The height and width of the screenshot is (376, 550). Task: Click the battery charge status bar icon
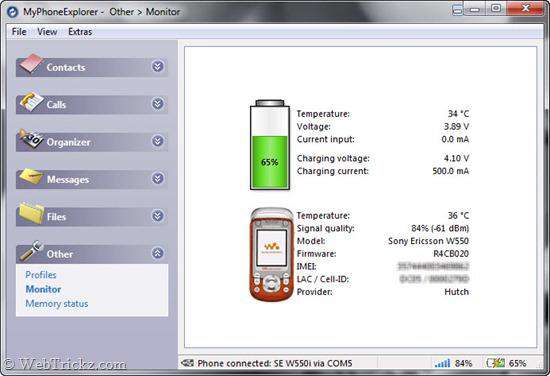(x=496, y=363)
